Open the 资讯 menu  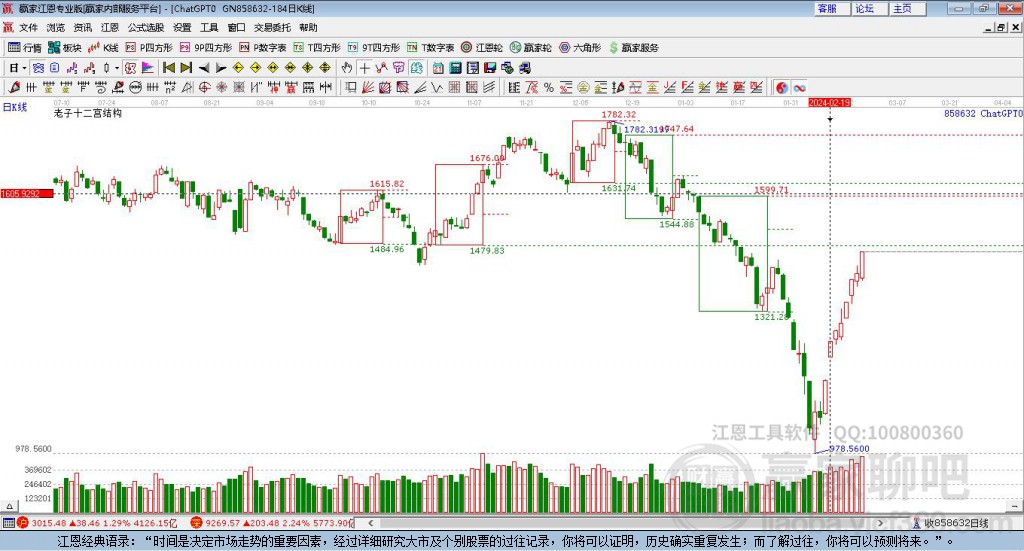click(x=82, y=27)
